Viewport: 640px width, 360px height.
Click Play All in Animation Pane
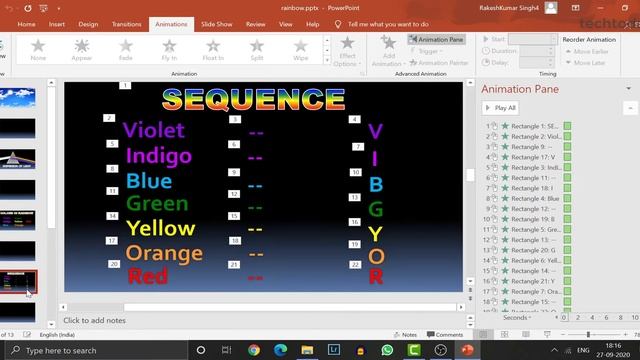[500, 108]
